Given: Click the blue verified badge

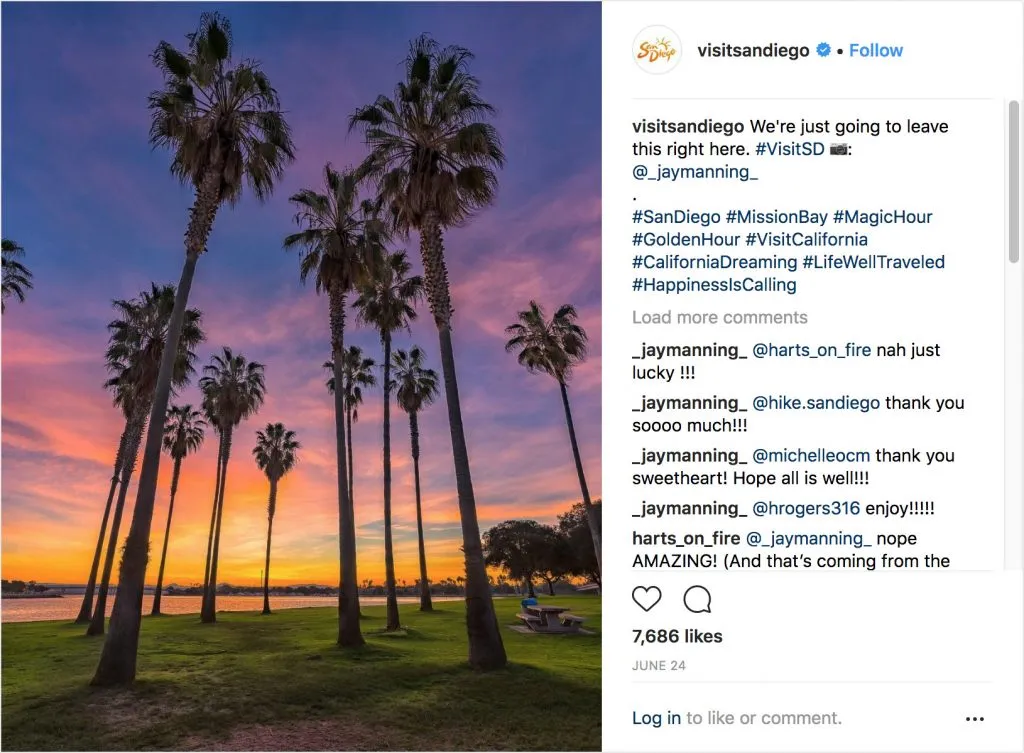Looking at the screenshot, I should [823, 50].
